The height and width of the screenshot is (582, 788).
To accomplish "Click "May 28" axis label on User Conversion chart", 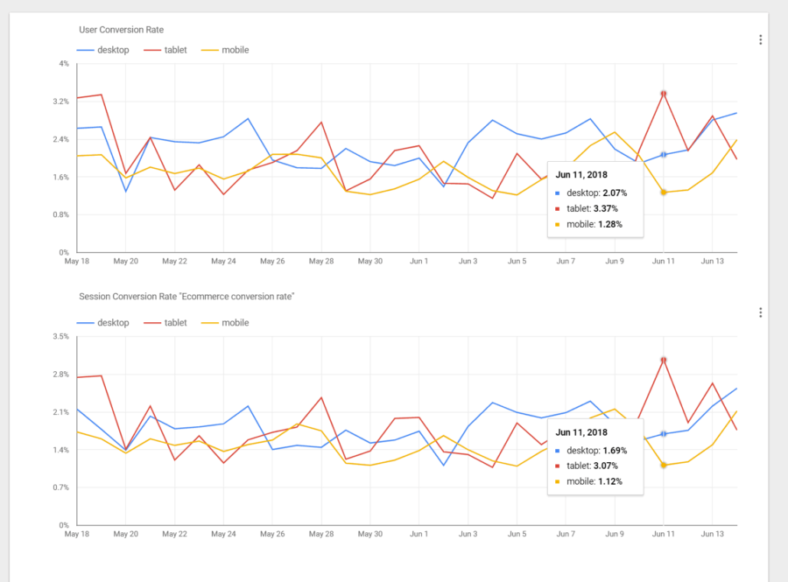I will [321, 262].
